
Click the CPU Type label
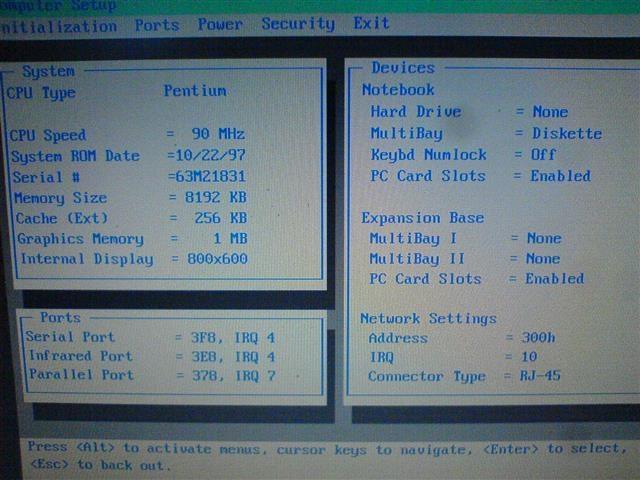41,93
